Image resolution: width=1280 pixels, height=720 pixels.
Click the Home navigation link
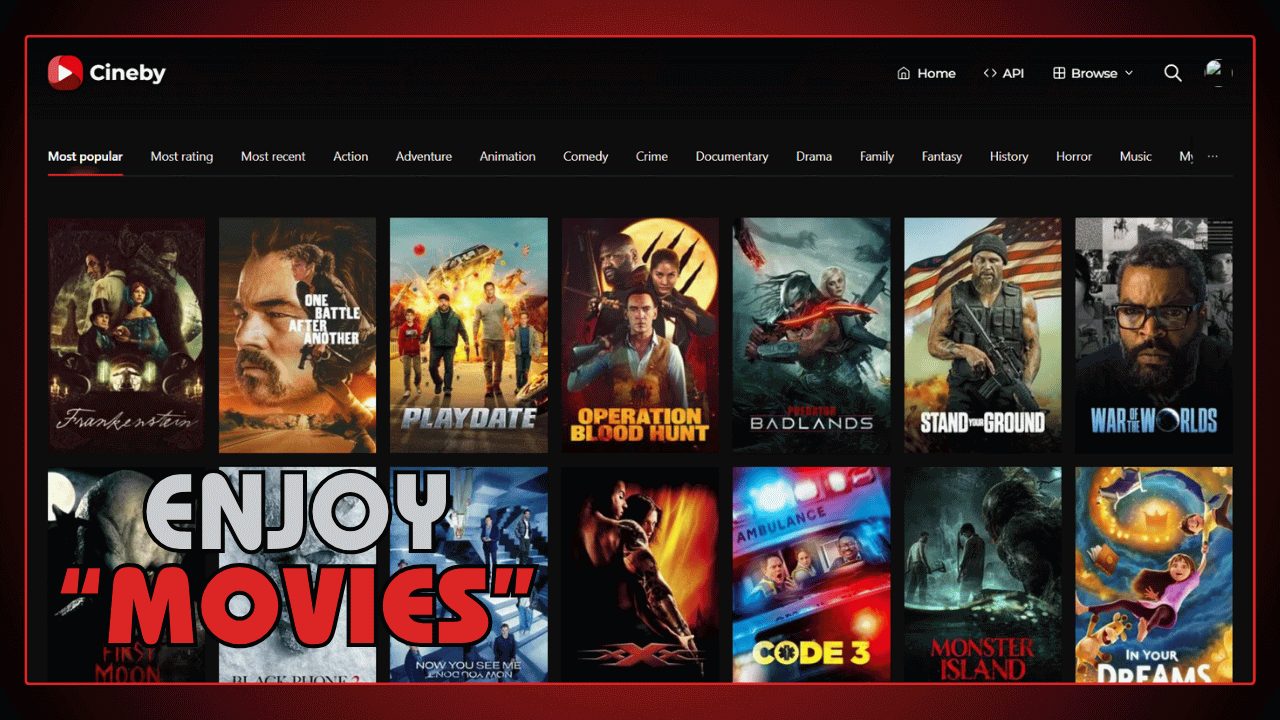935,73
